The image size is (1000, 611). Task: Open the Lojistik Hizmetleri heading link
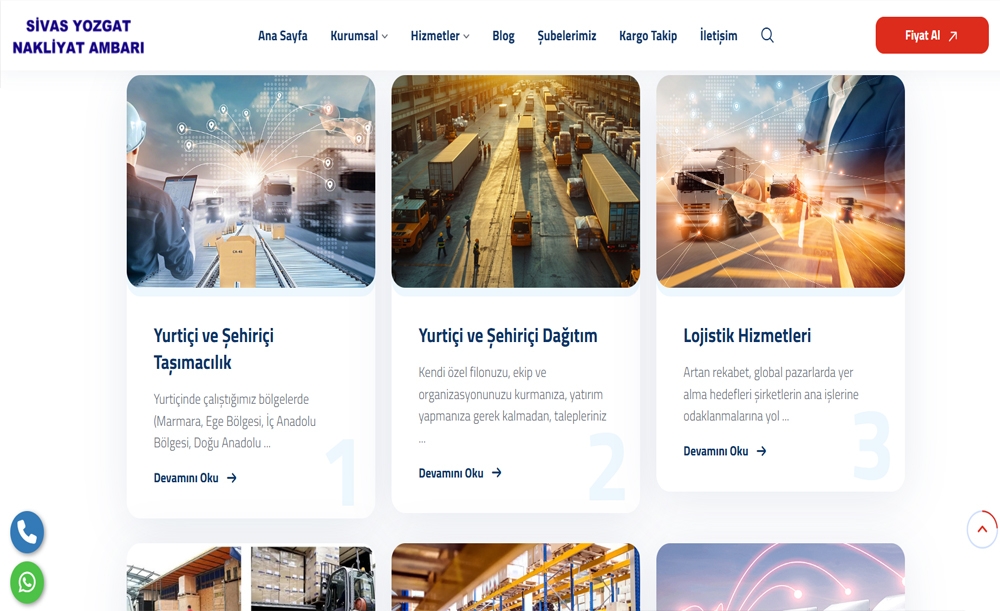point(746,335)
